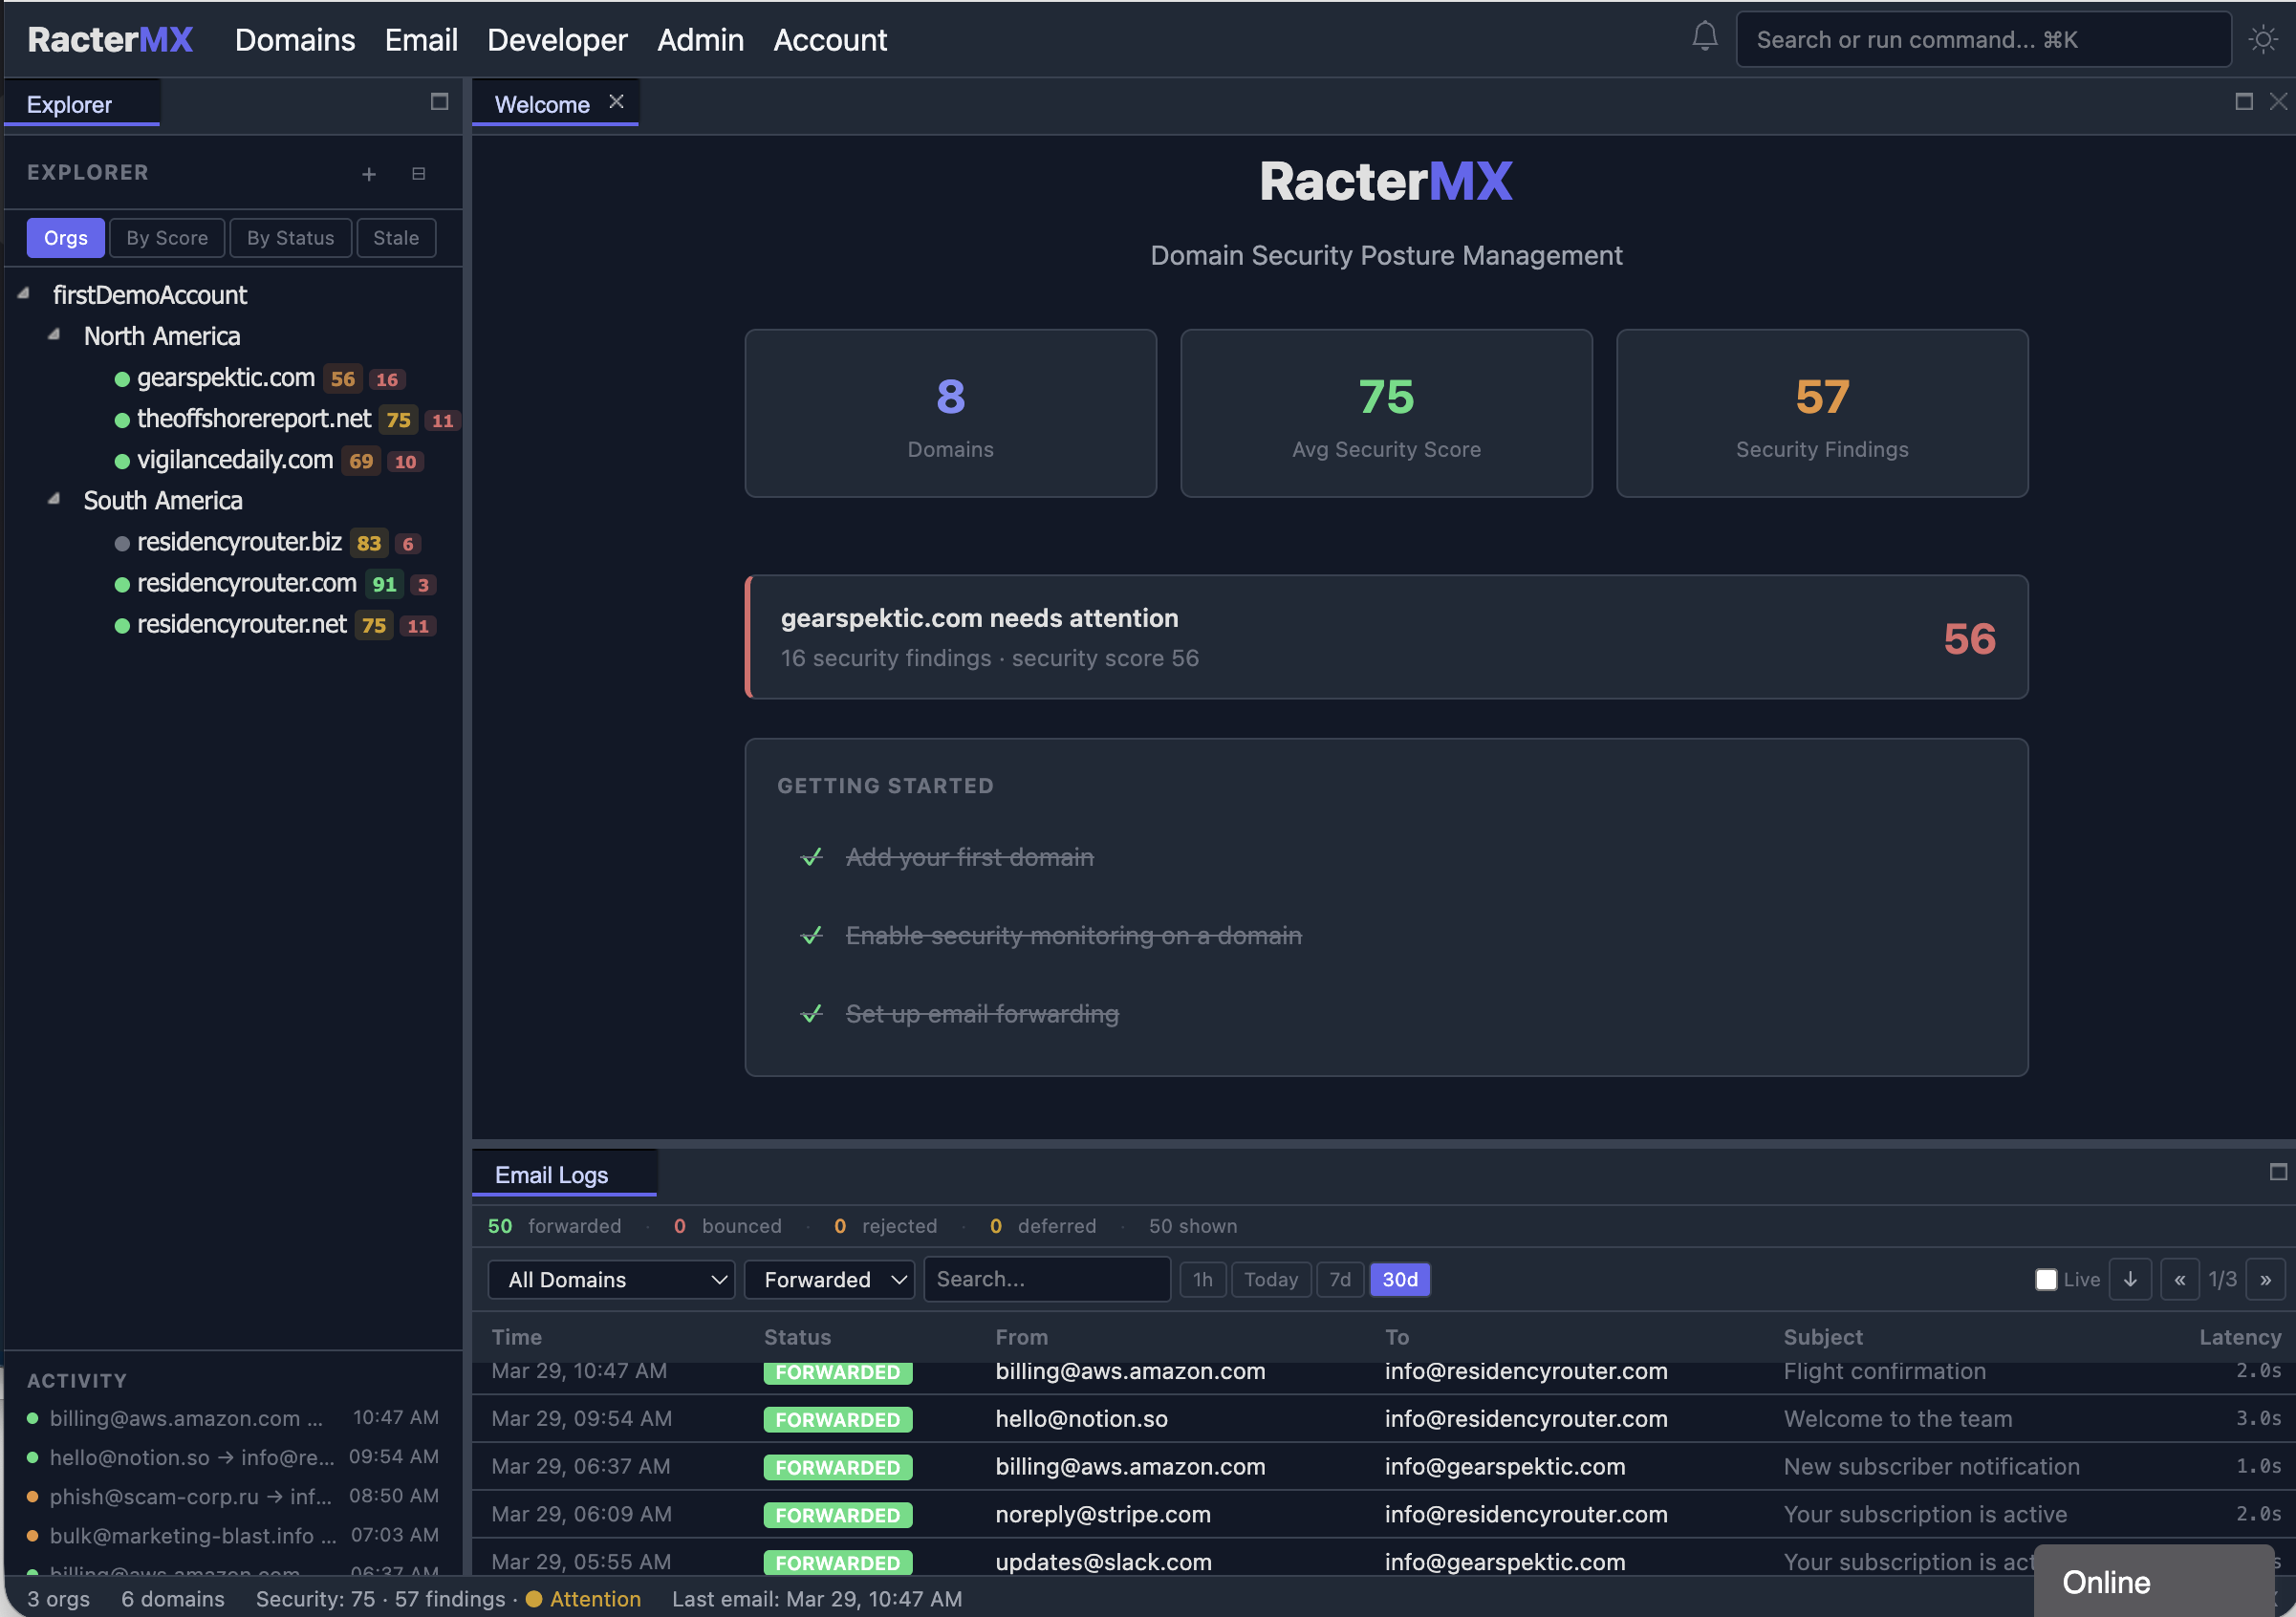Click the search or run command field
This screenshot has height=1617, width=2296.
click(x=1983, y=39)
